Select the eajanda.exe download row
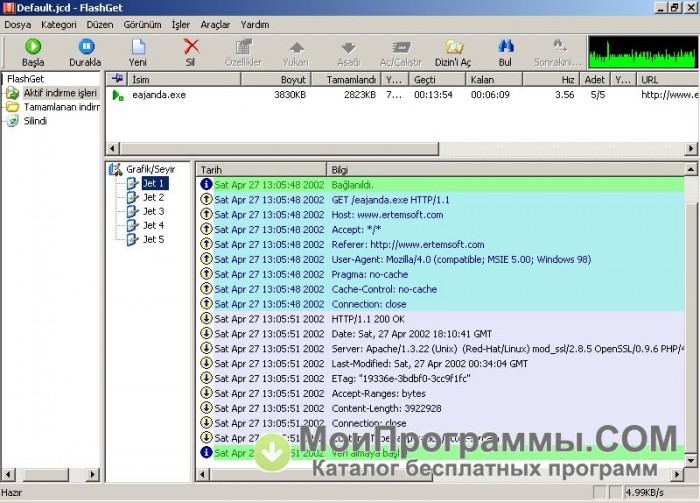 [x=402, y=95]
